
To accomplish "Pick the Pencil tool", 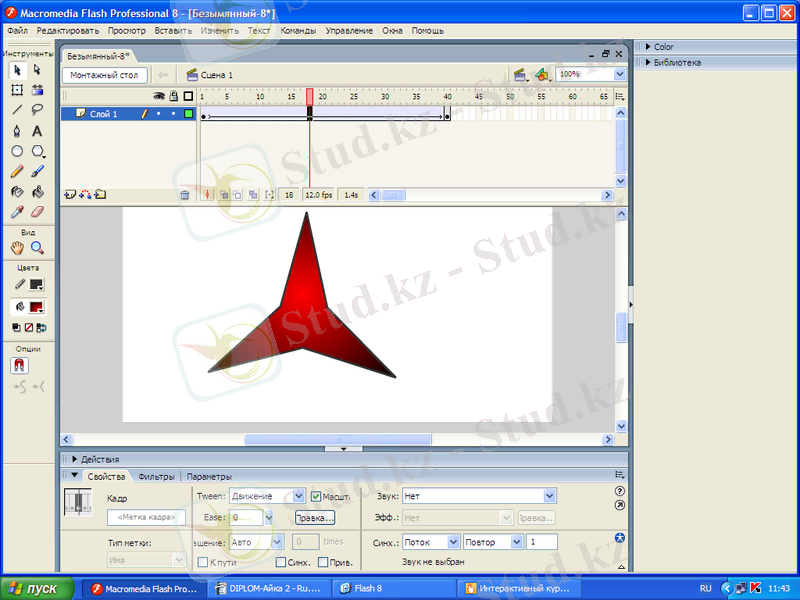I will pos(17,172).
